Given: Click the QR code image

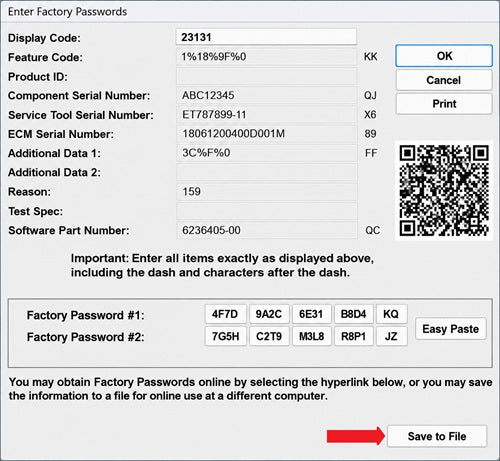Looking at the screenshot, I should click(x=444, y=191).
